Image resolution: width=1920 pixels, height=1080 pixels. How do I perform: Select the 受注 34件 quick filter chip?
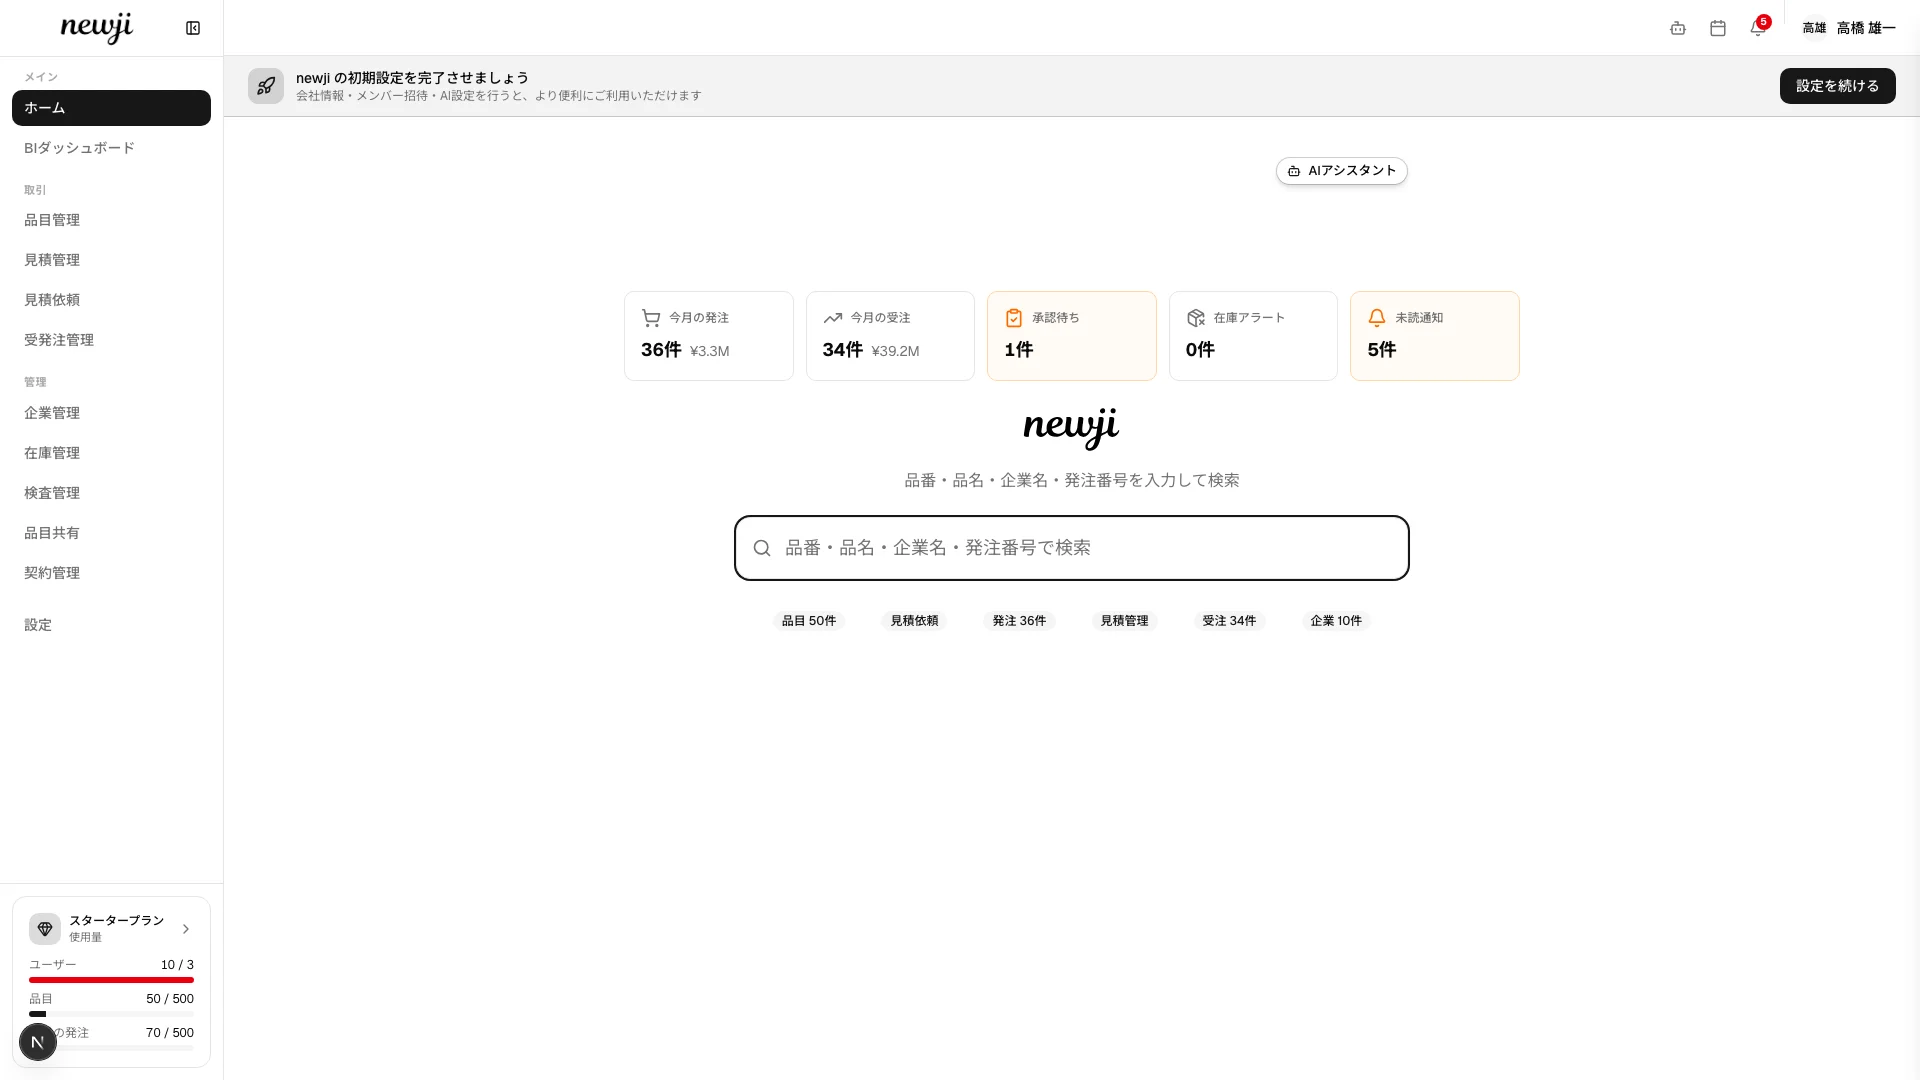[x=1229, y=621]
